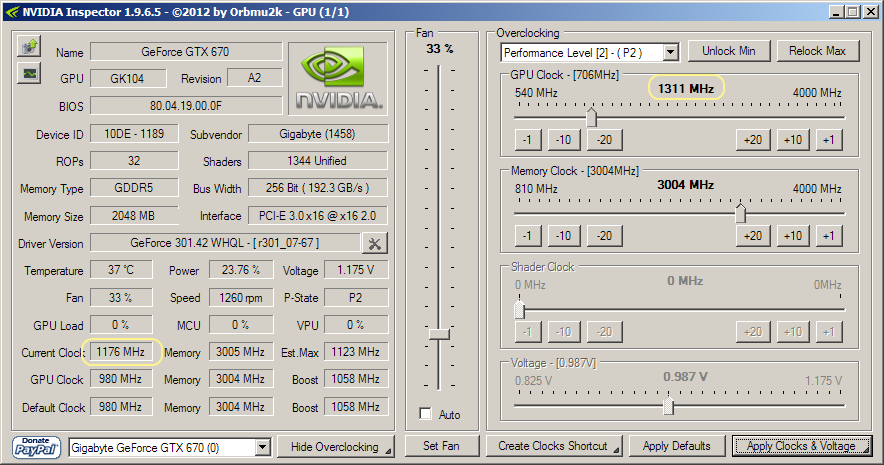Click Apply Clocks & Voltage button
Image resolution: width=884 pixels, height=465 pixels.
coord(802,446)
